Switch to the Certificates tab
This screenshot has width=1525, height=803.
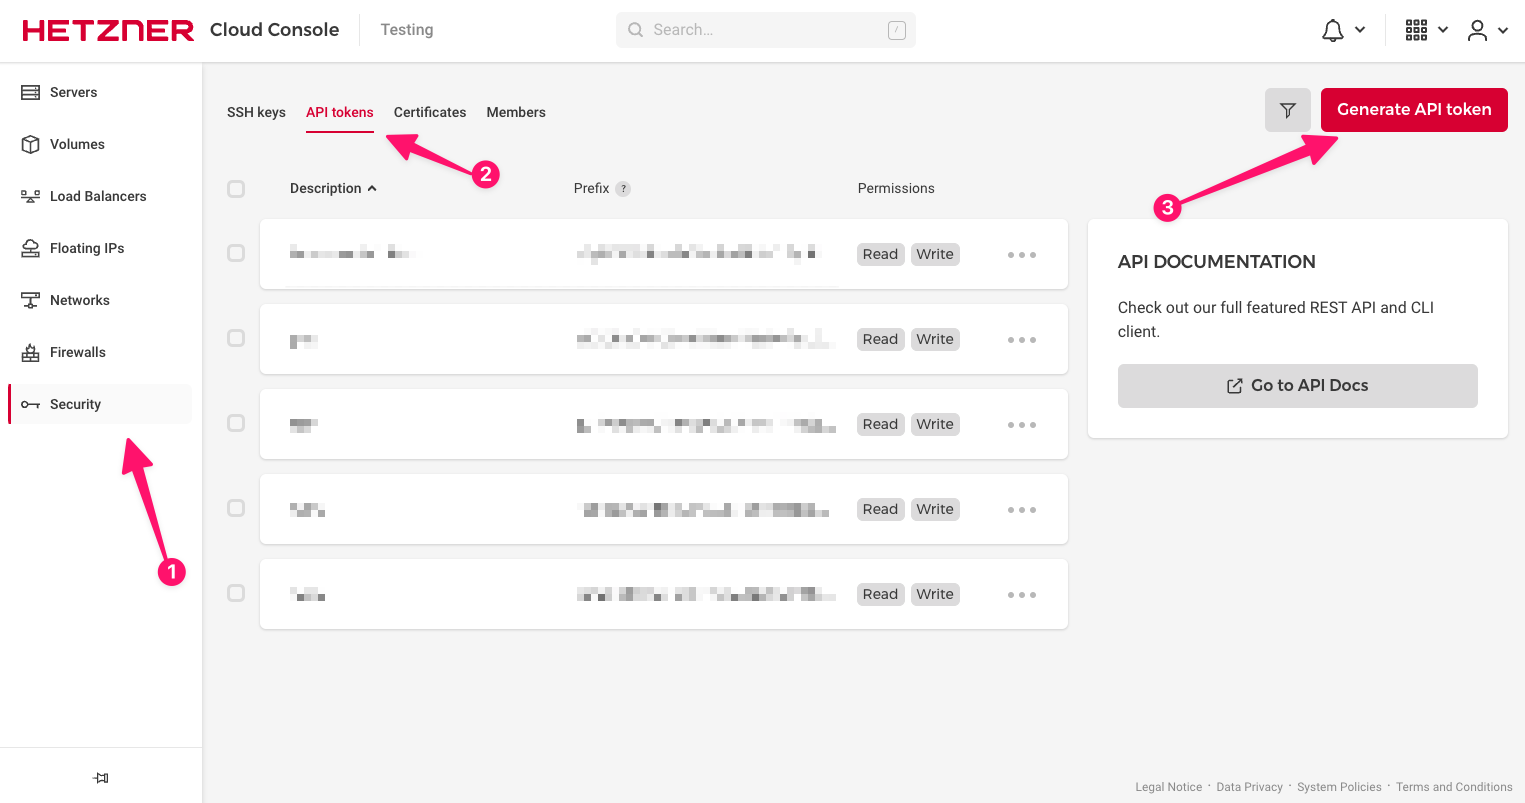point(430,112)
